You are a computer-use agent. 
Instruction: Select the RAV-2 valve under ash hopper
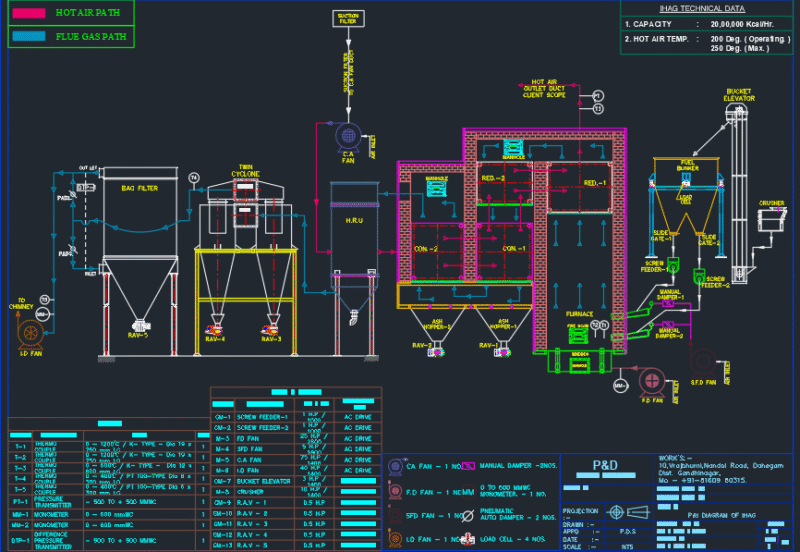(x=437, y=352)
